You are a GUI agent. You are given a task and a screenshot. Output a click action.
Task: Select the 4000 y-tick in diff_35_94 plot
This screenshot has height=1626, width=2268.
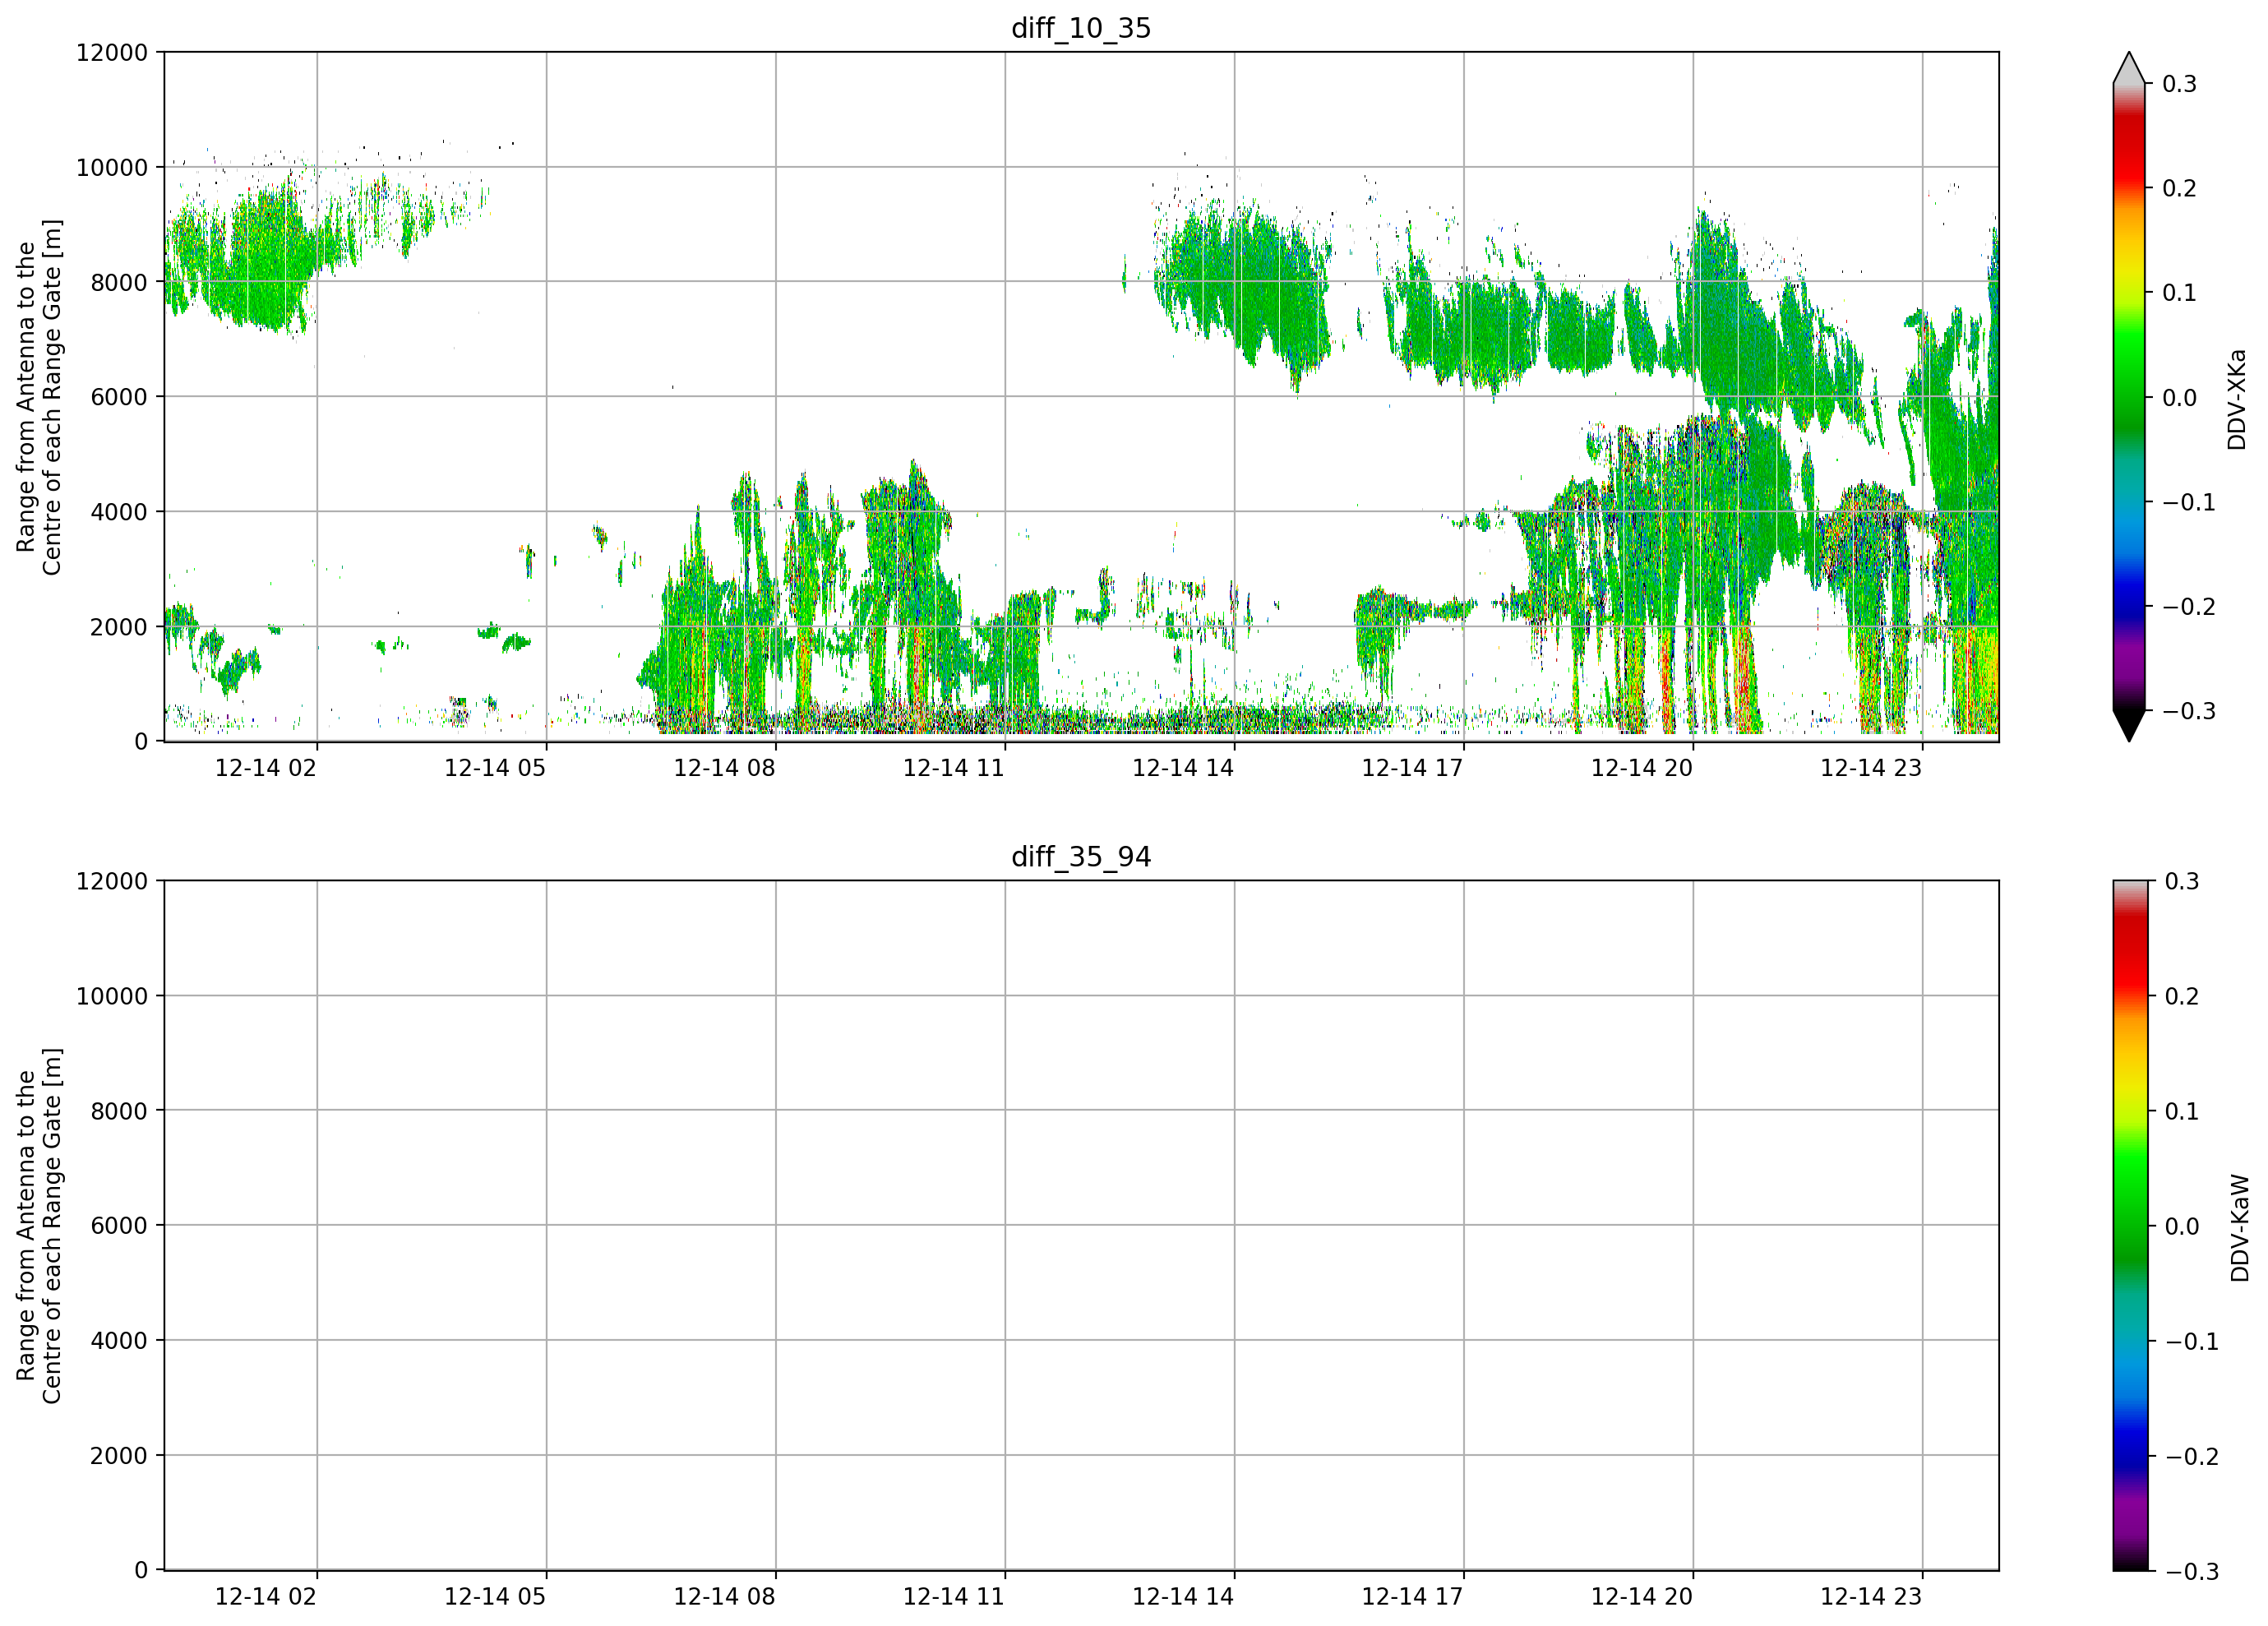119,1341
